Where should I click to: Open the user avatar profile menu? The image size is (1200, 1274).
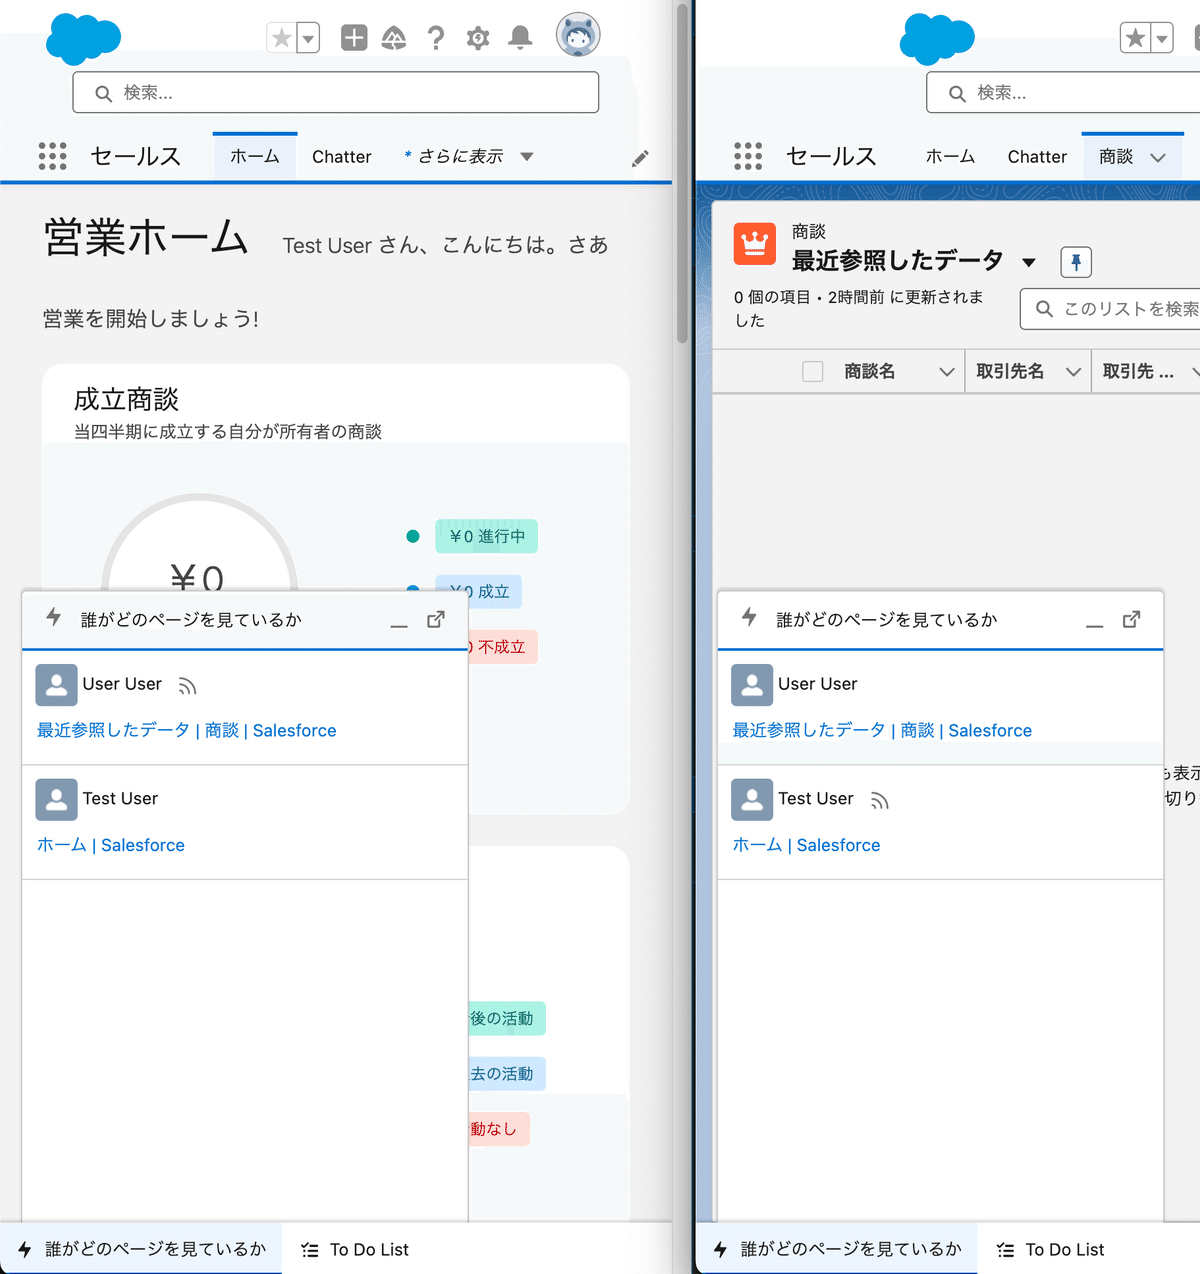click(578, 36)
